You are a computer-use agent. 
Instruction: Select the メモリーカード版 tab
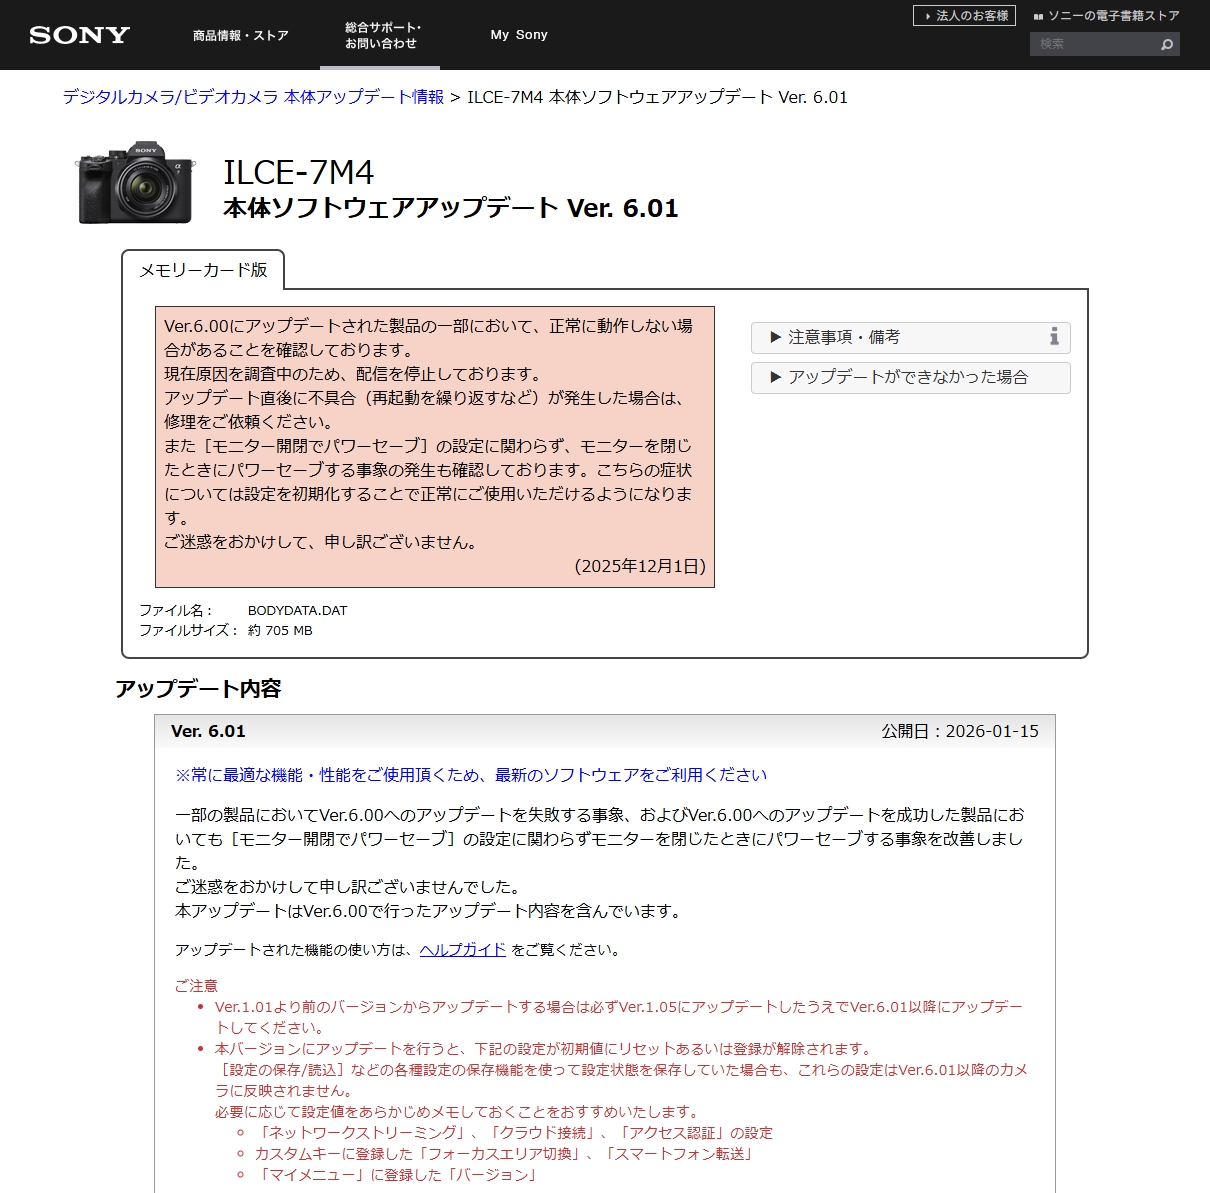click(203, 270)
